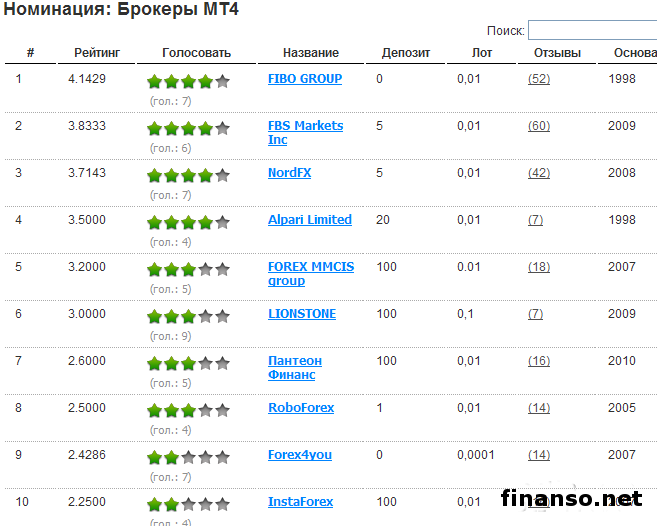Open the FIBO GROUP broker link
657x526 pixels.
(305, 79)
